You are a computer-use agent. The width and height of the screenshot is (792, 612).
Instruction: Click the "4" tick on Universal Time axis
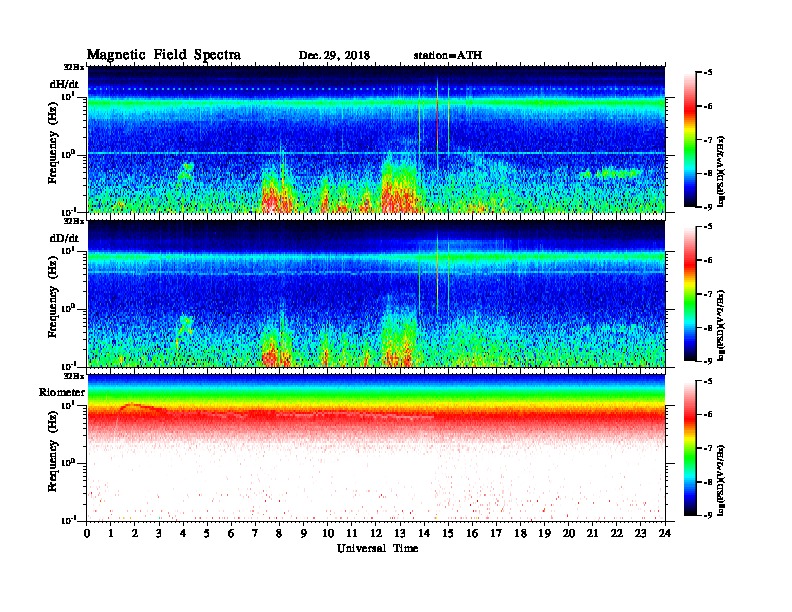pyautogui.click(x=183, y=534)
